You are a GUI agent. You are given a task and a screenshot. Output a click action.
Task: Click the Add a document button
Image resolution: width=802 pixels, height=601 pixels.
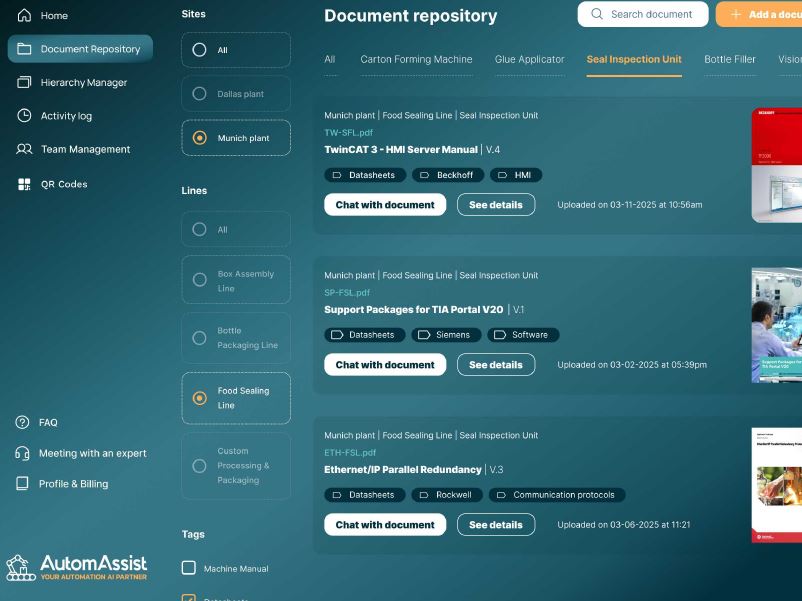point(759,14)
